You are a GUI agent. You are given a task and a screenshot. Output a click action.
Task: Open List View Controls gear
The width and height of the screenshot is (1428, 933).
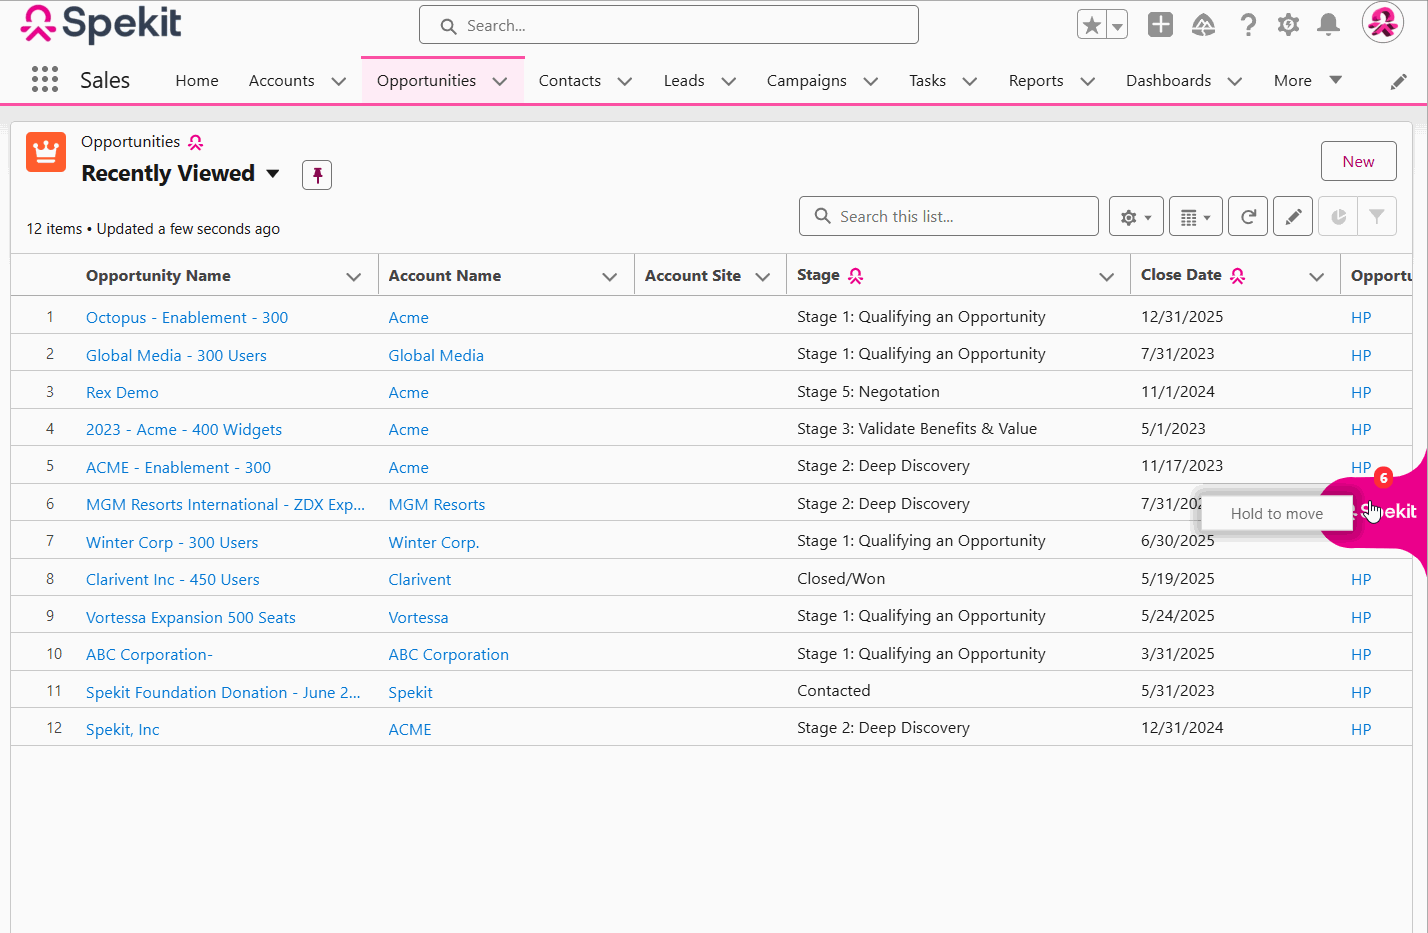click(1136, 216)
